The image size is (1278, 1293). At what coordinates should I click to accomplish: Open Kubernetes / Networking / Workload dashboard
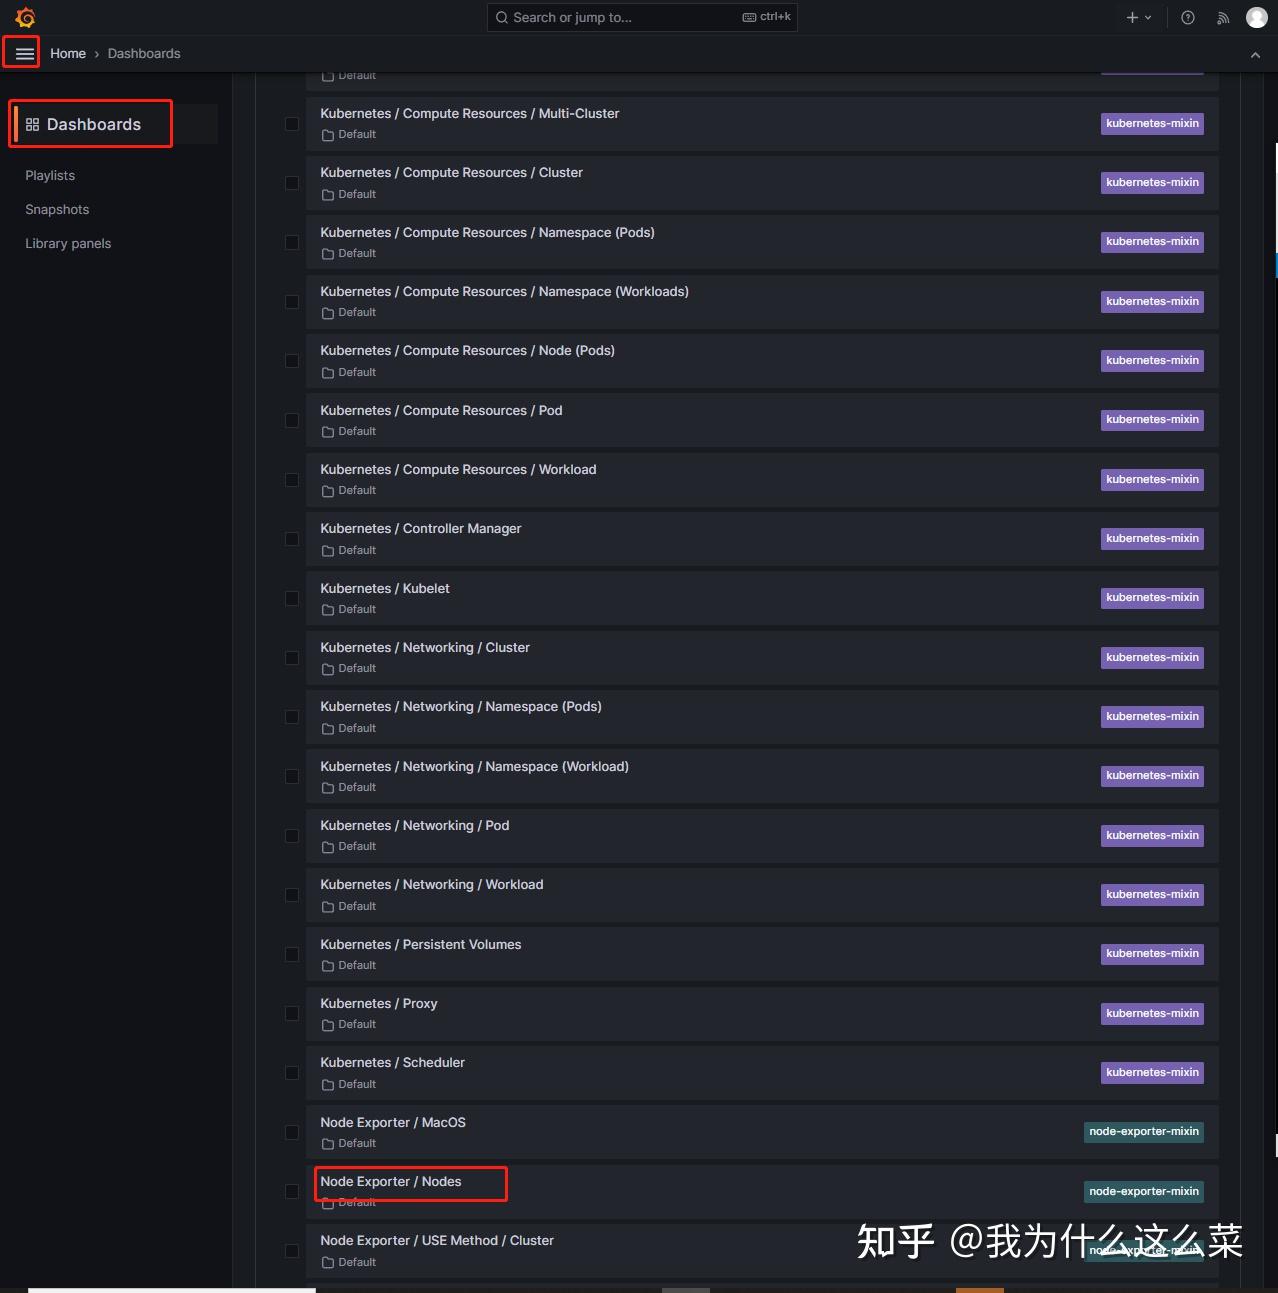432,885
